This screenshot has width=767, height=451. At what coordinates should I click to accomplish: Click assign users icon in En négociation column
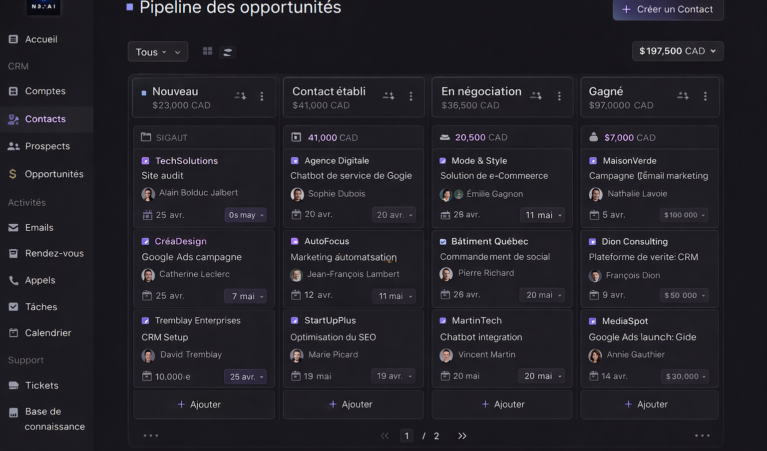pyautogui.click(x=536, y=96)
